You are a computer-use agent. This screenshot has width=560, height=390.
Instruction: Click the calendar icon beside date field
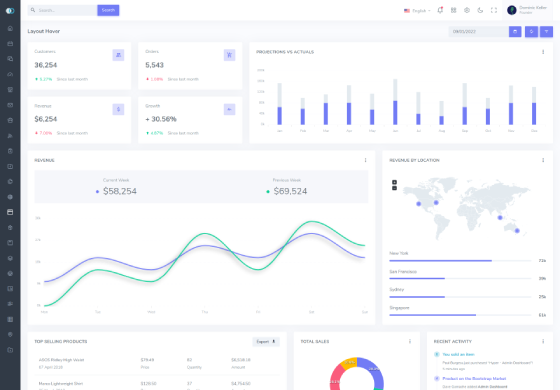(515, 31)
